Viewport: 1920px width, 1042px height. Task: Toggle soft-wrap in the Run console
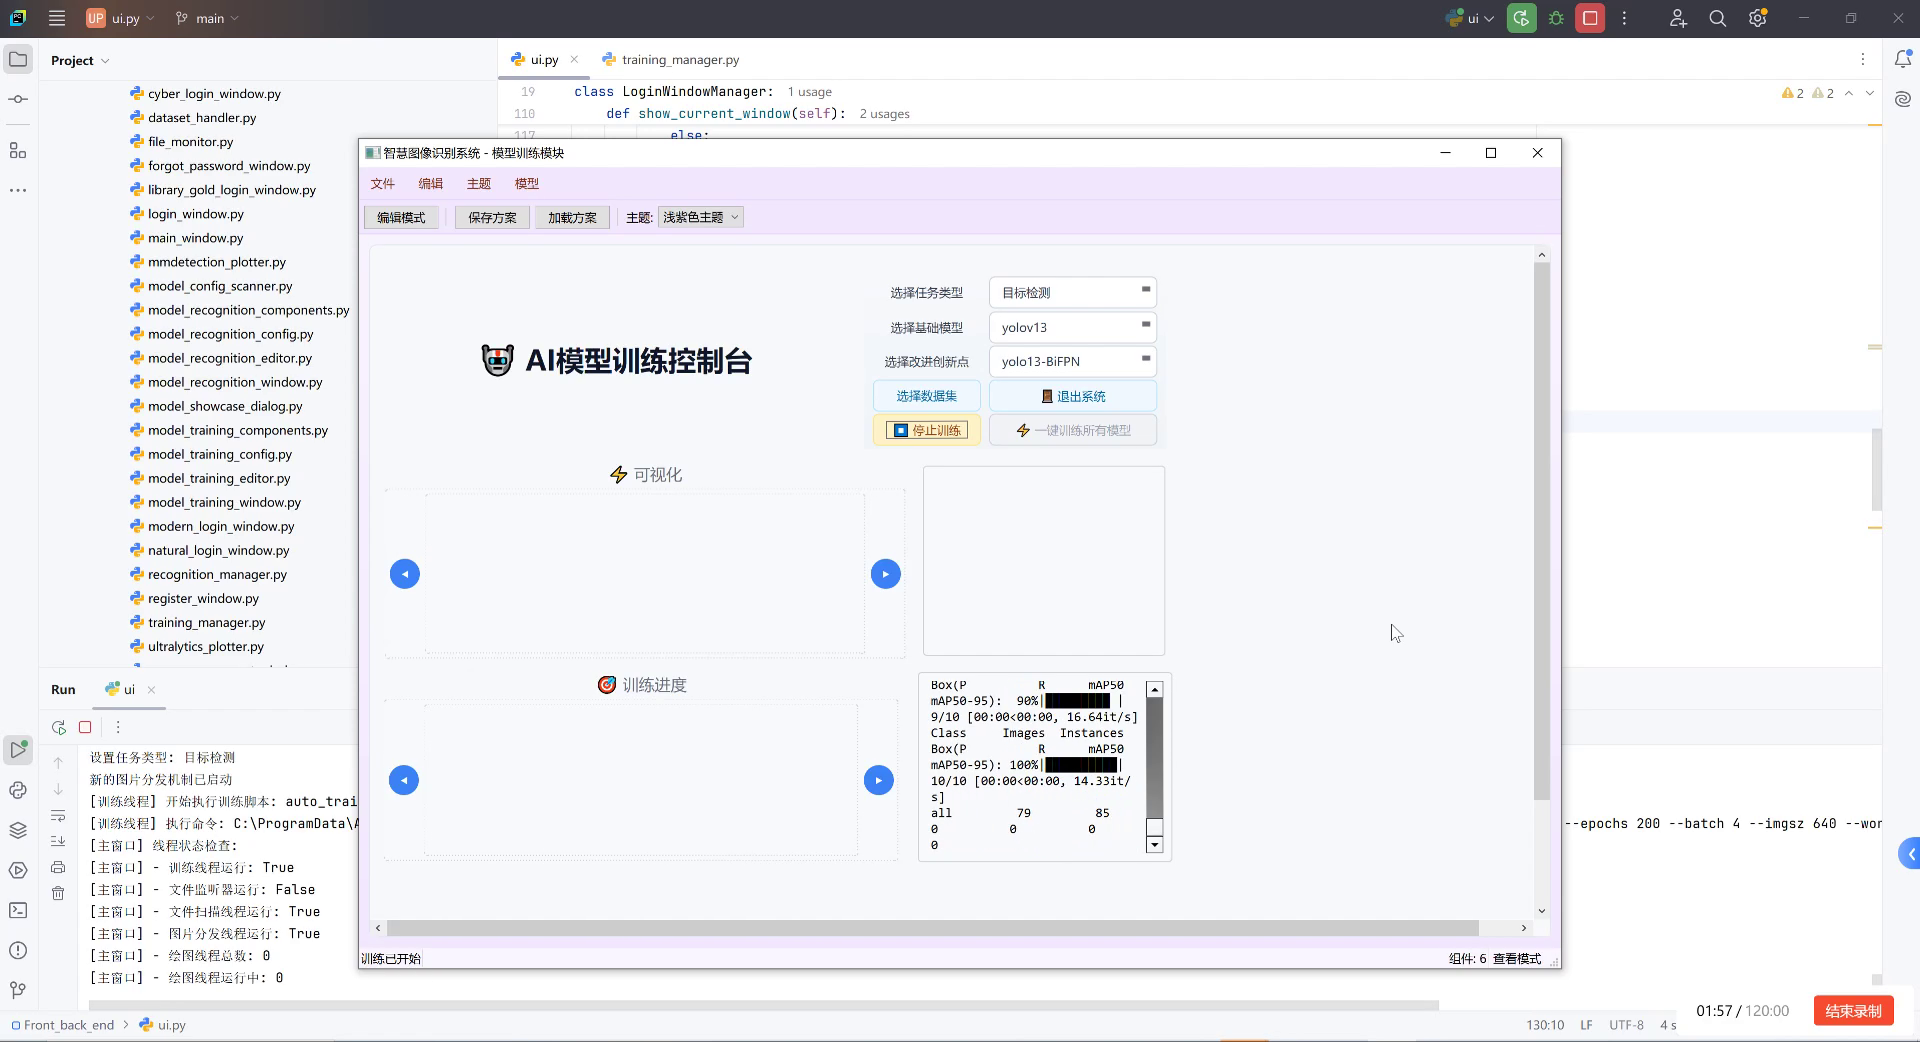pos(58,815)
